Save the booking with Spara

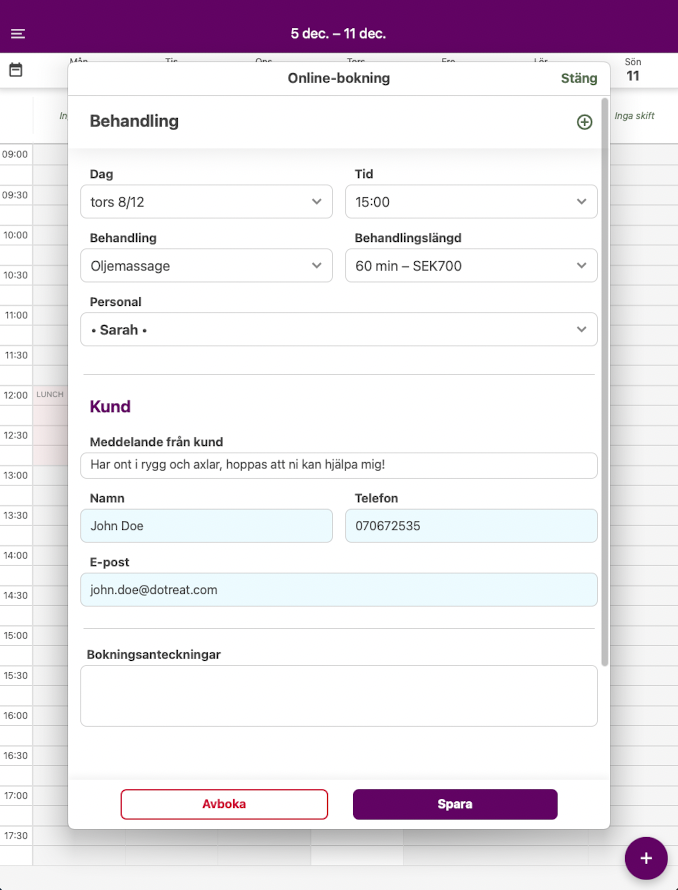(455, 804)
